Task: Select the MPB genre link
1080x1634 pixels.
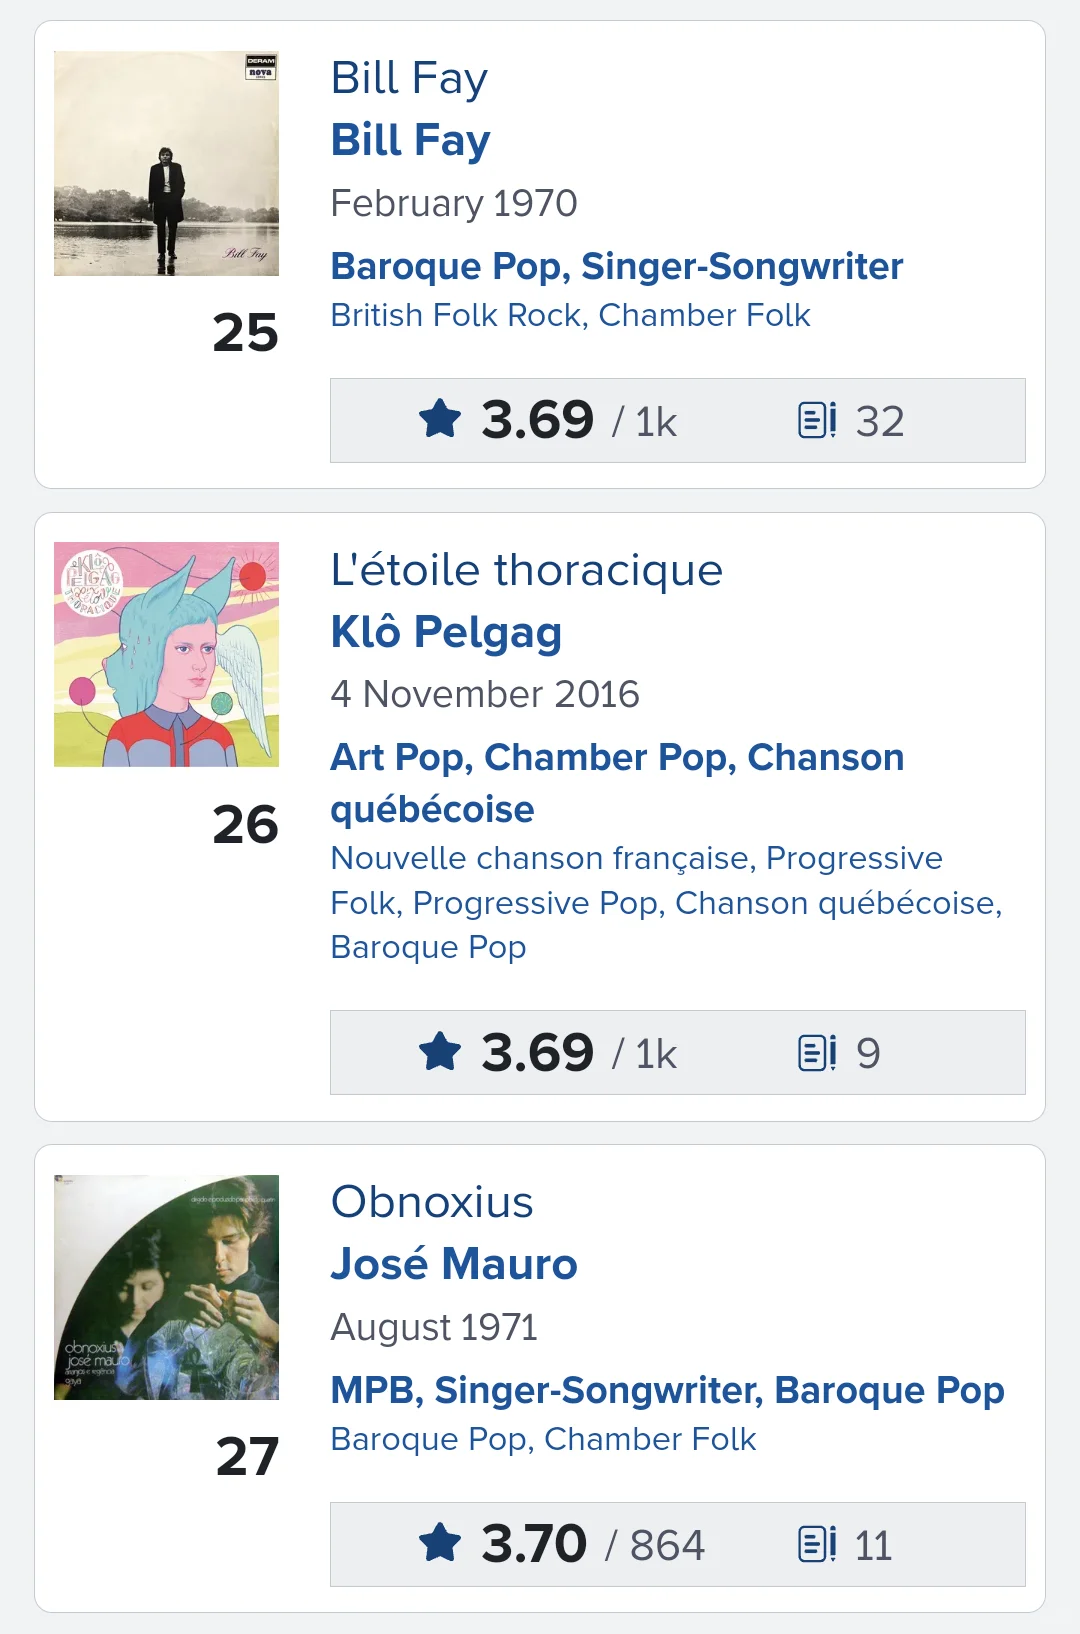Action: point(376,1390)
